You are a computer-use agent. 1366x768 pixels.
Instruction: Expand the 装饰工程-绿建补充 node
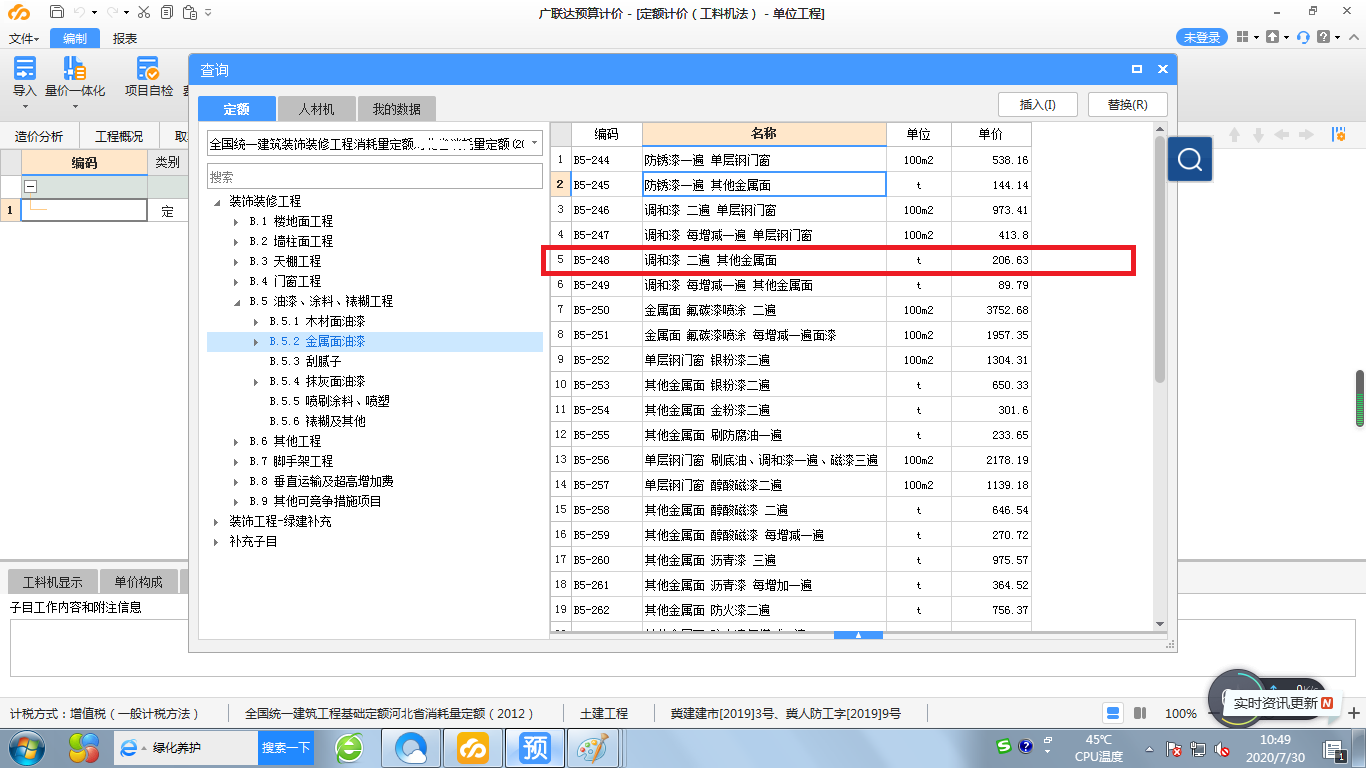point(217,522)
